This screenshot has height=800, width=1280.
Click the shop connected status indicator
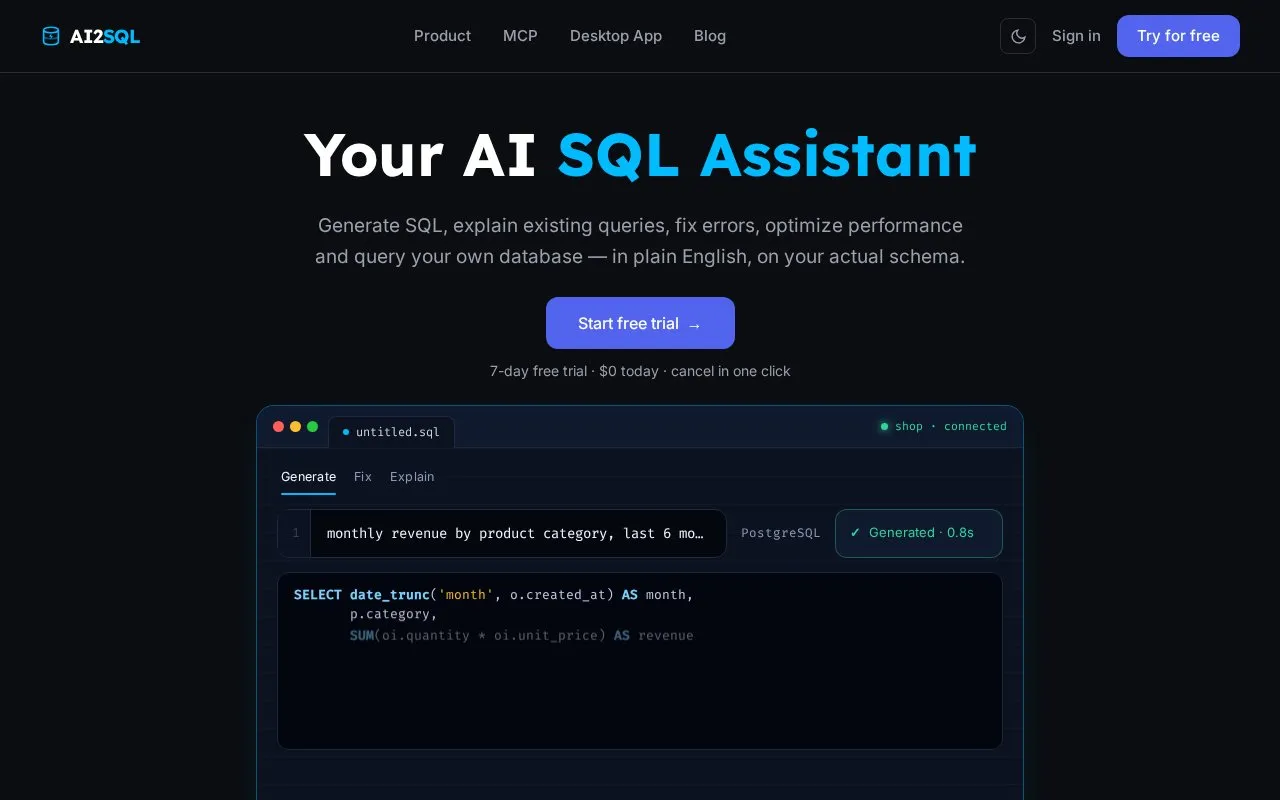click(x=943, y=426)
